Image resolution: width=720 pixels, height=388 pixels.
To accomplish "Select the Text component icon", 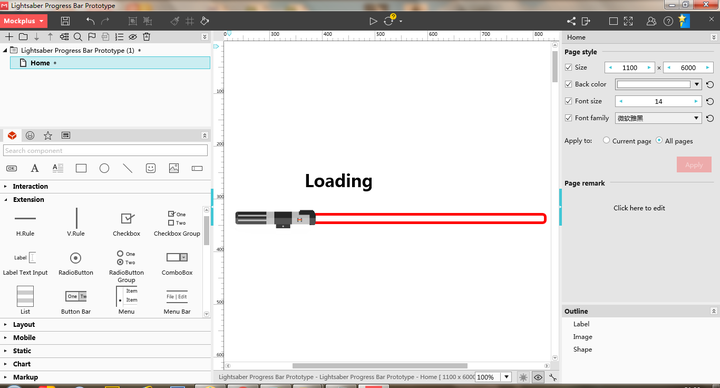I will click(x=34, y=169).
